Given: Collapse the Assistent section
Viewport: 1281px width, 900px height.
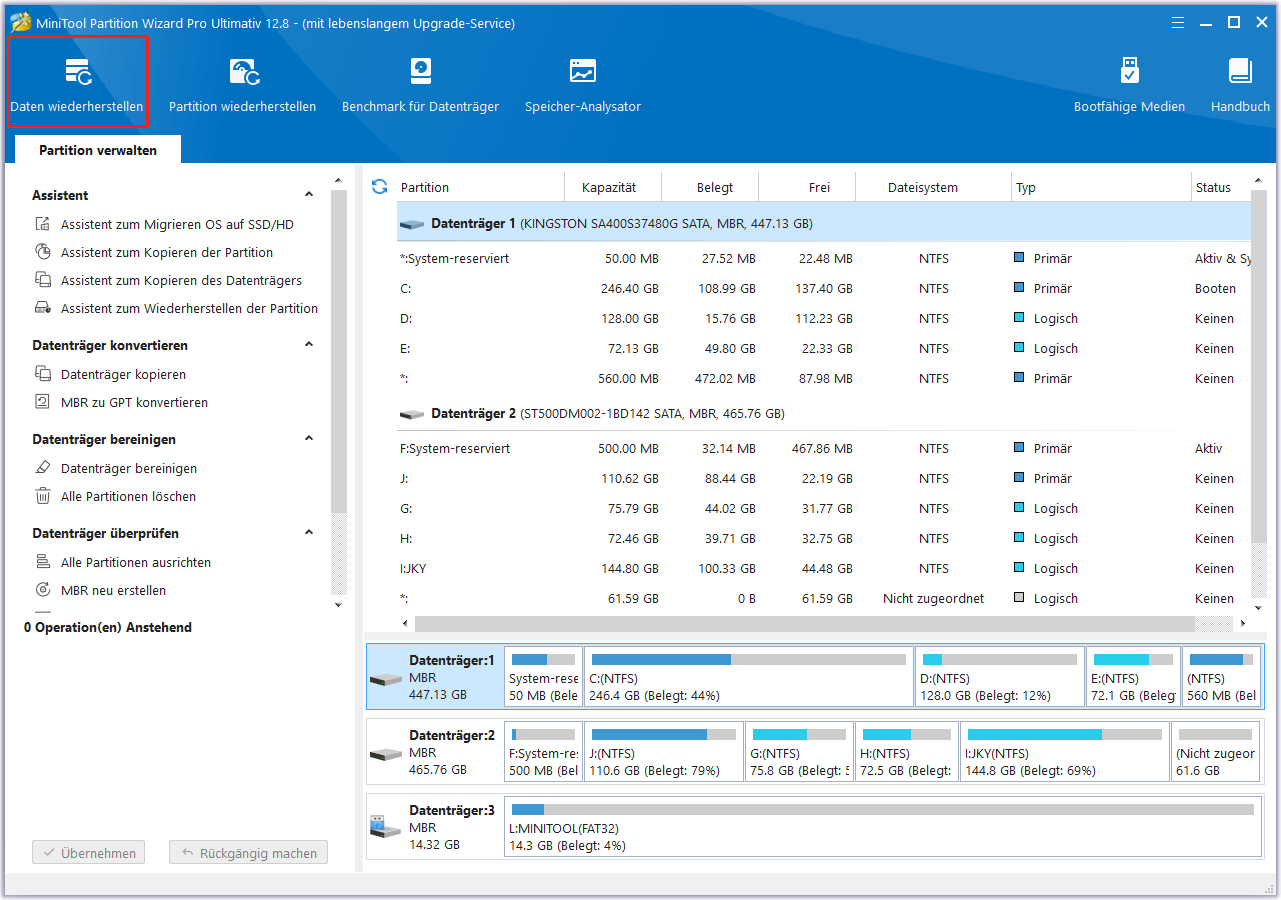Looking at the screenshot, I should click(x=309, y=195).
